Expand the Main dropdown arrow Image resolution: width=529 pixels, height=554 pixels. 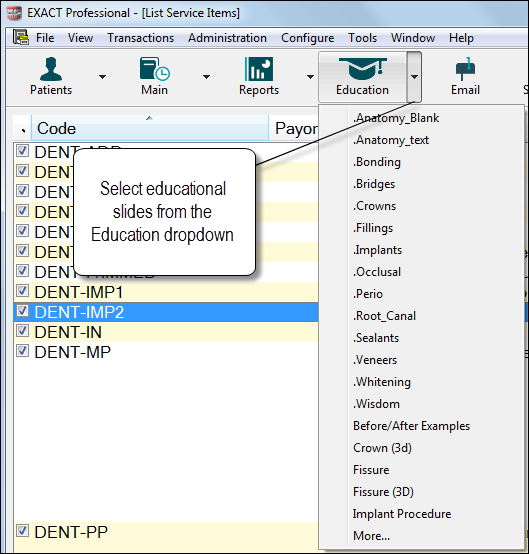pyautogui.click(x=206, y=77)
